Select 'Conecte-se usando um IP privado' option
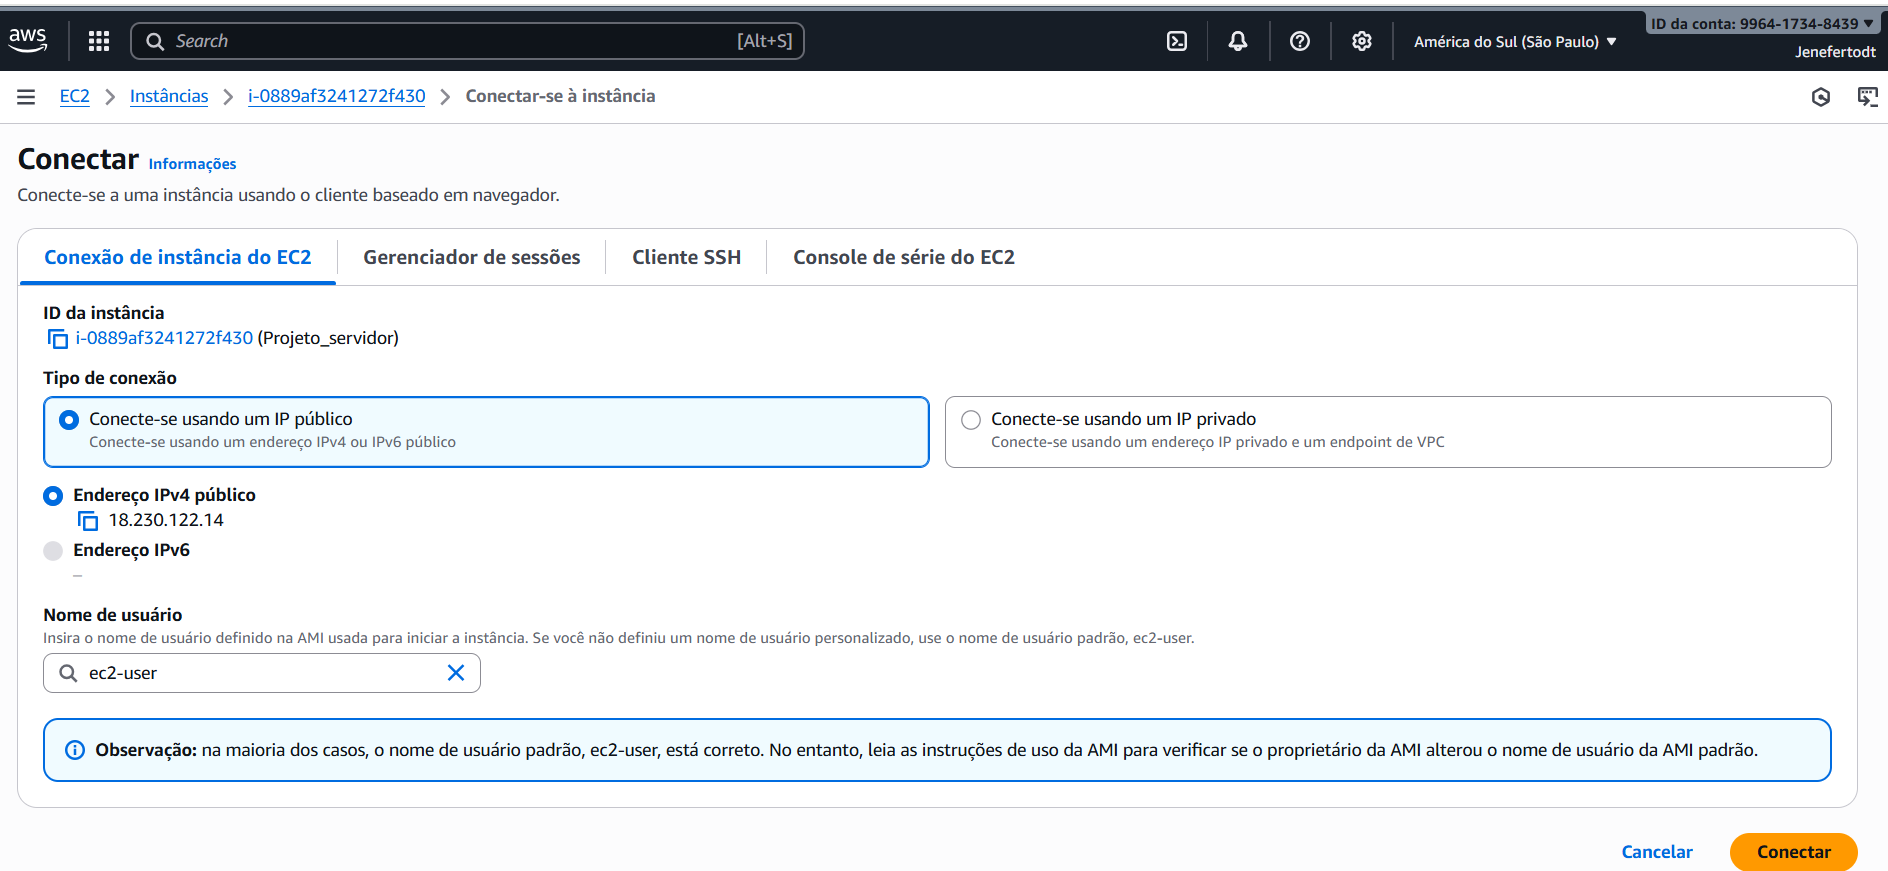Screen dimensions: 1888x871 tap(1388, 432)
